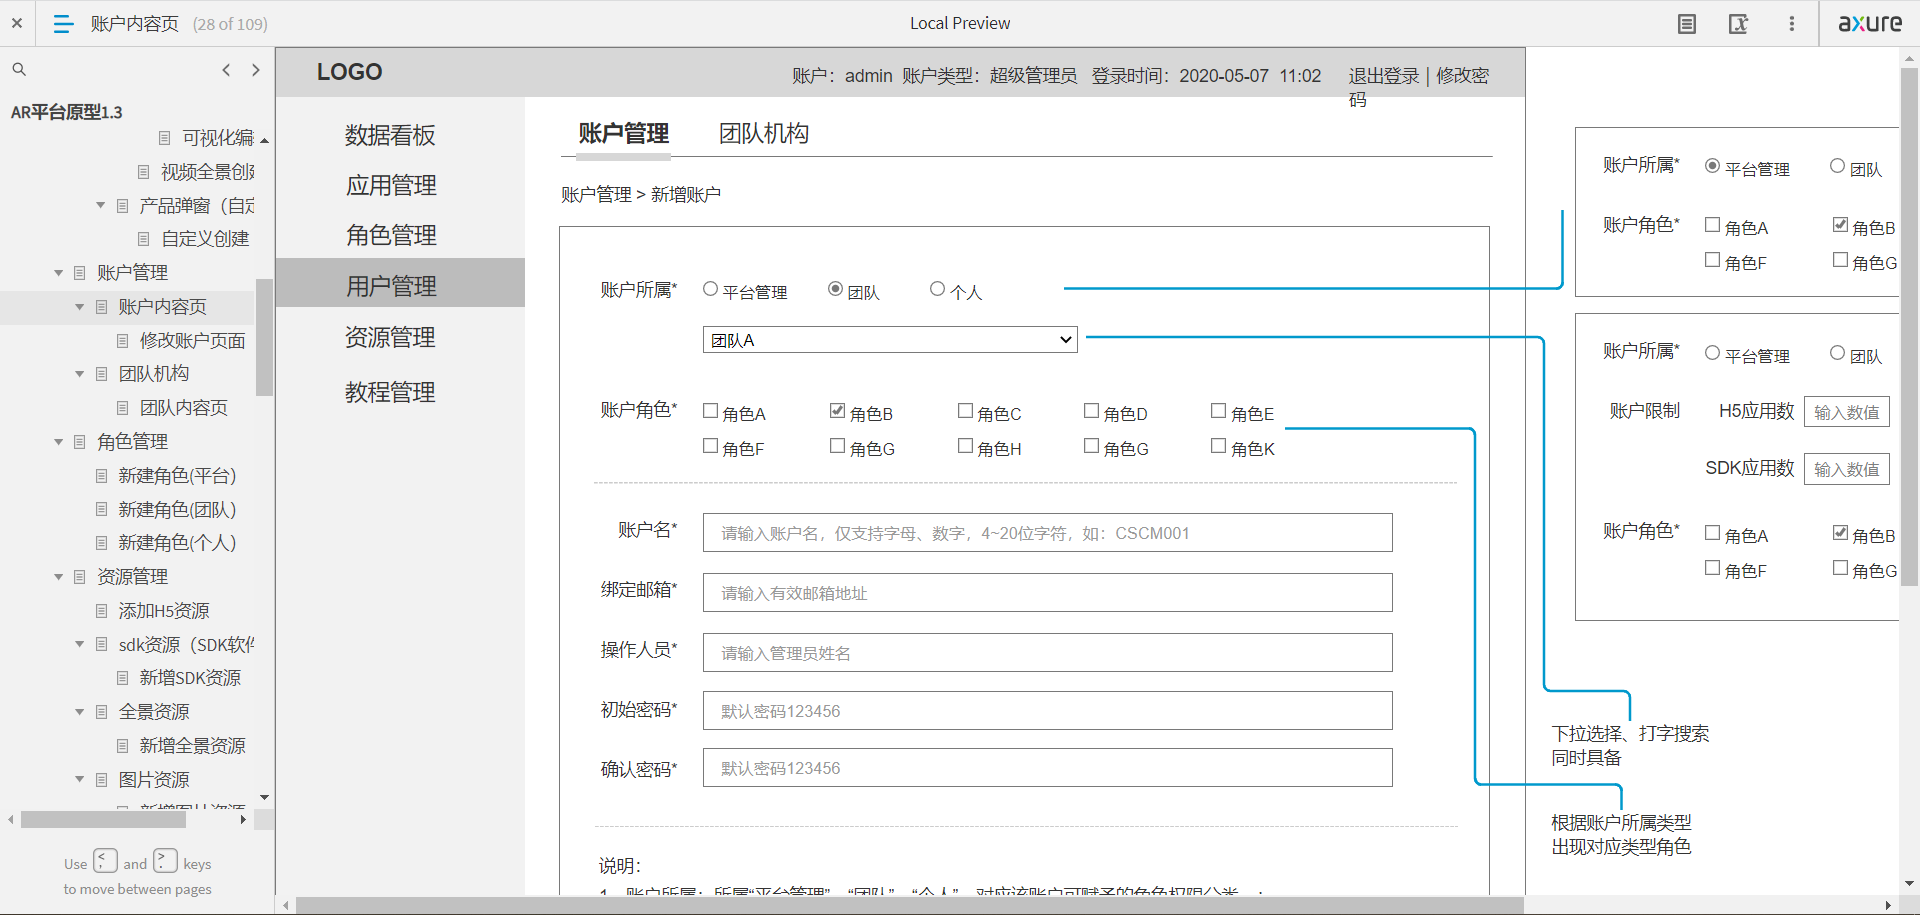Click the preview bottom horizontal scrollbar
The image size is (1920, 915).
click(909, 905)
